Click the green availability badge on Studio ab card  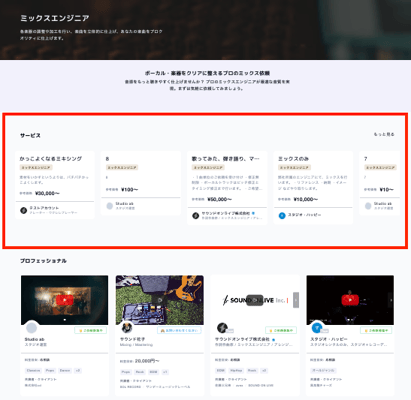click(90, 330)
